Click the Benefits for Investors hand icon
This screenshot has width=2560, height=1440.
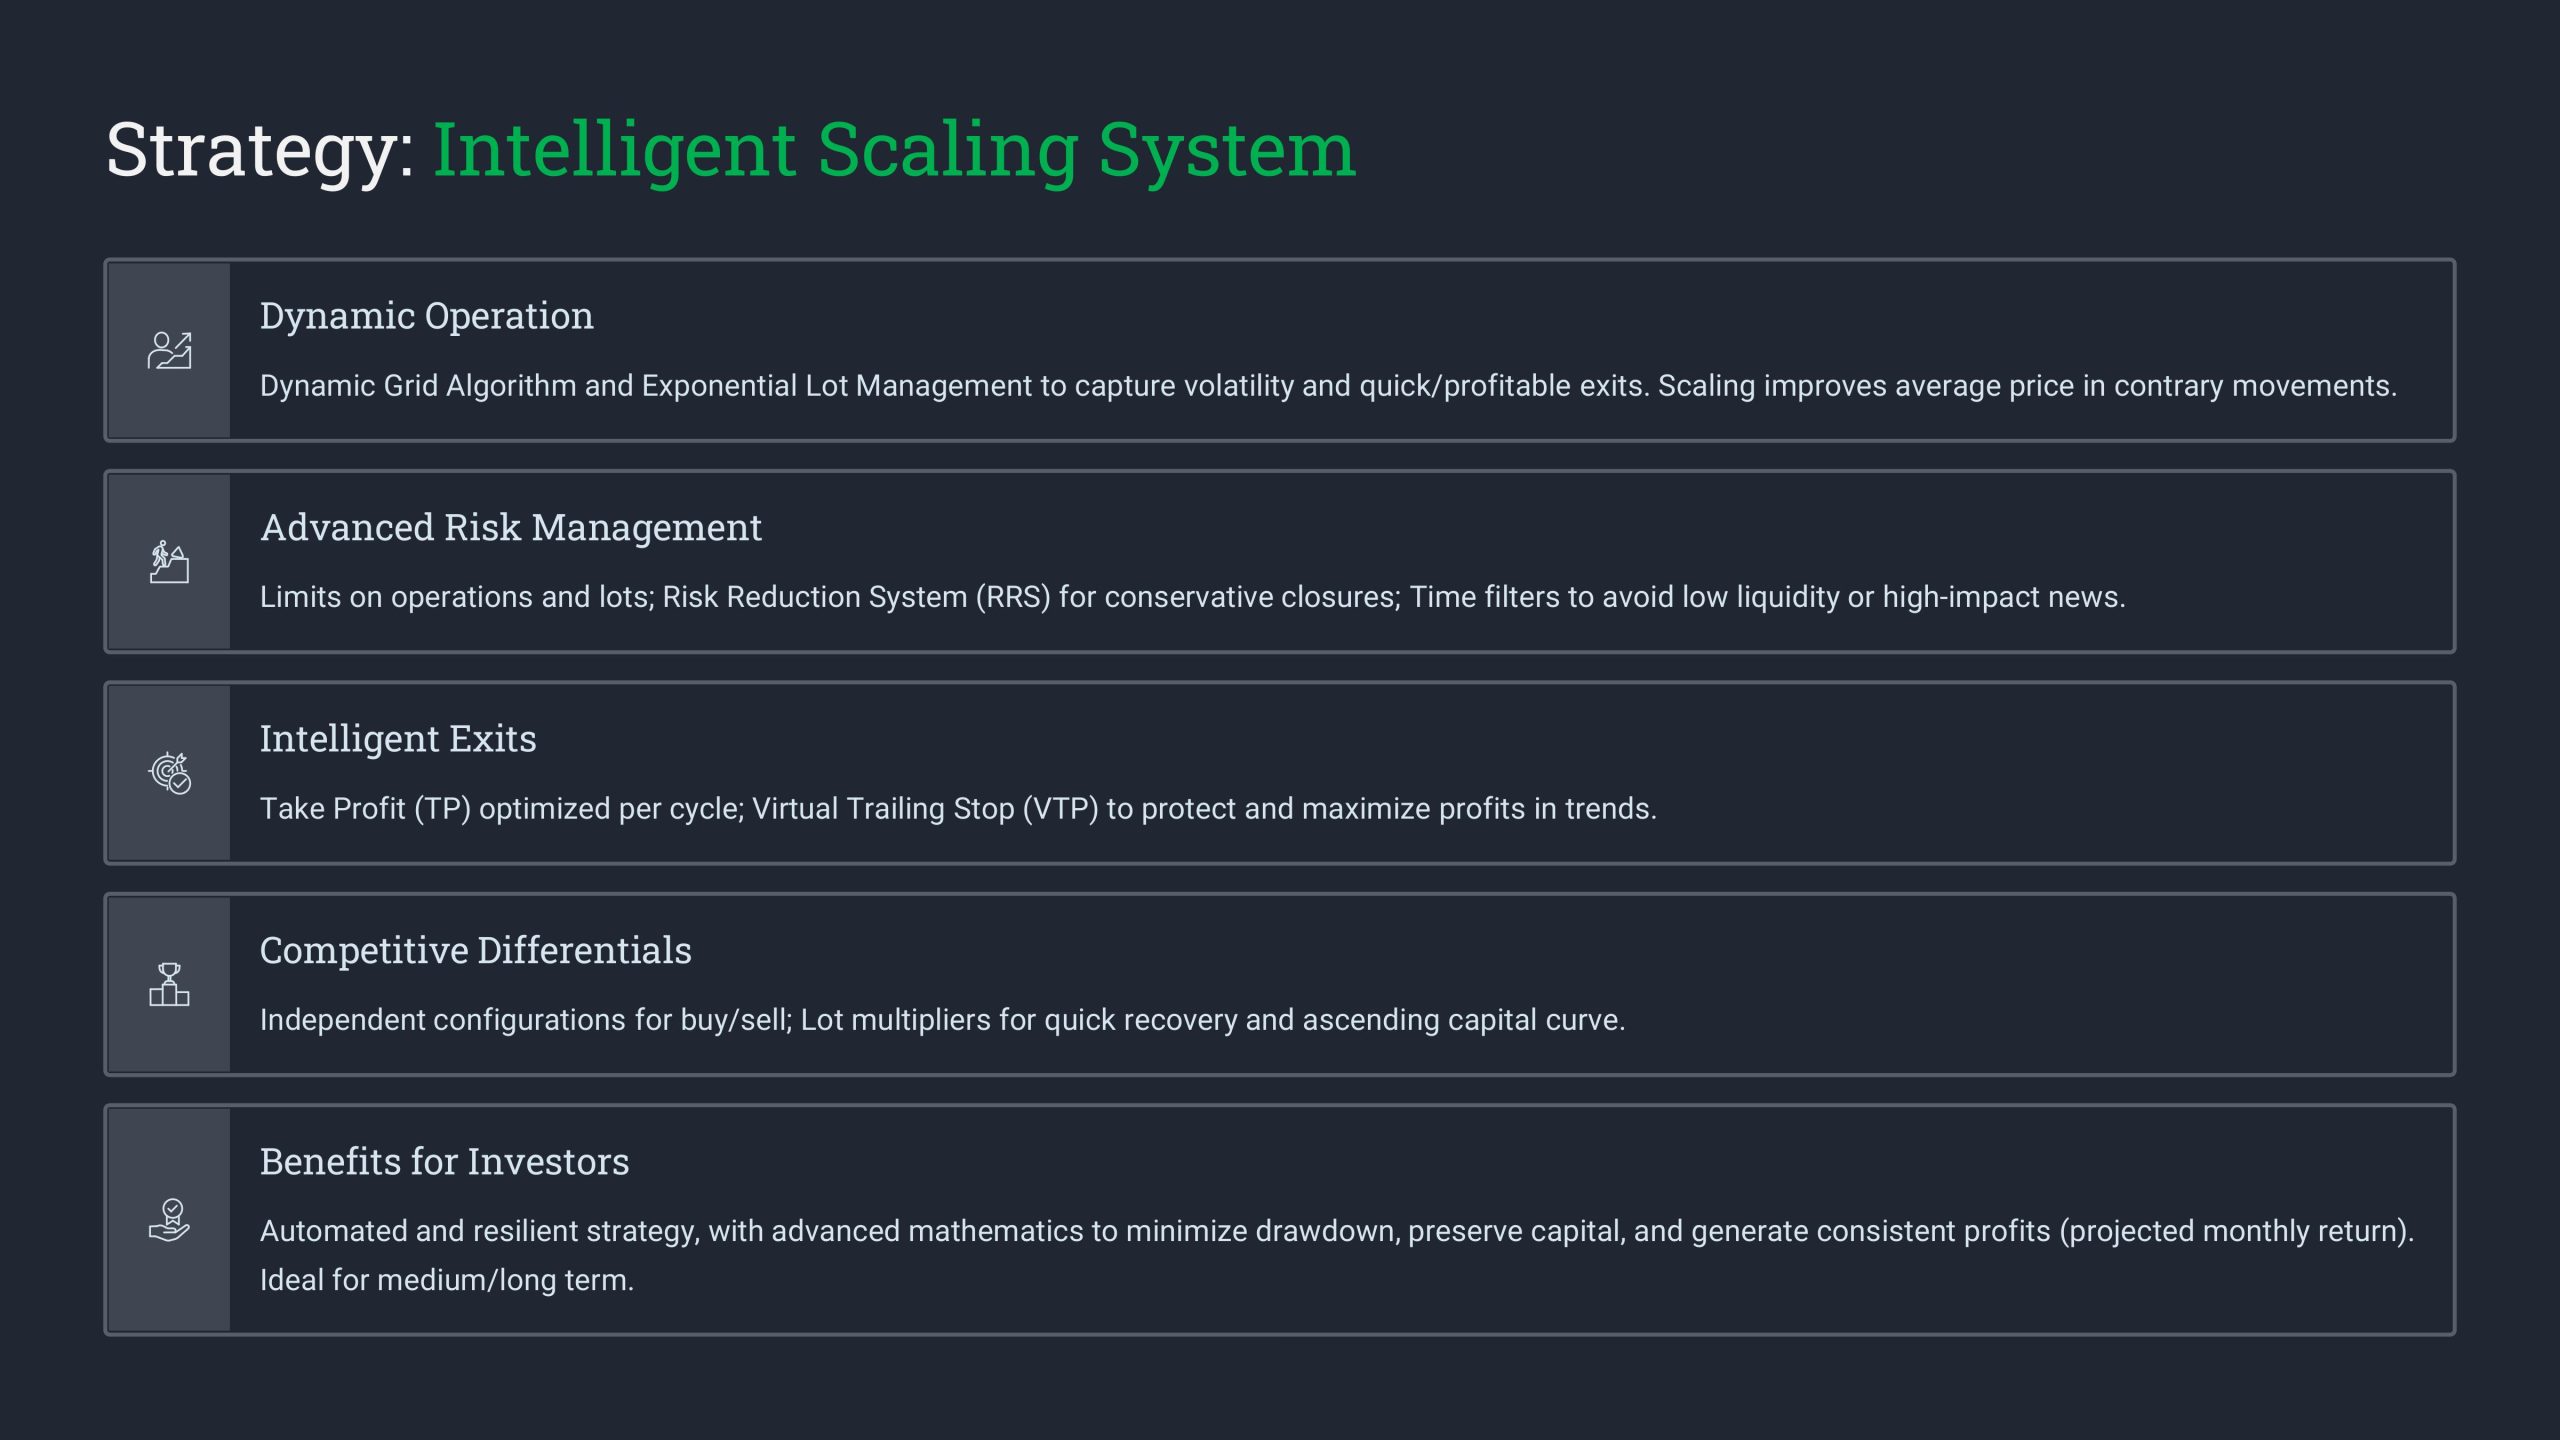pos(169,1220)
